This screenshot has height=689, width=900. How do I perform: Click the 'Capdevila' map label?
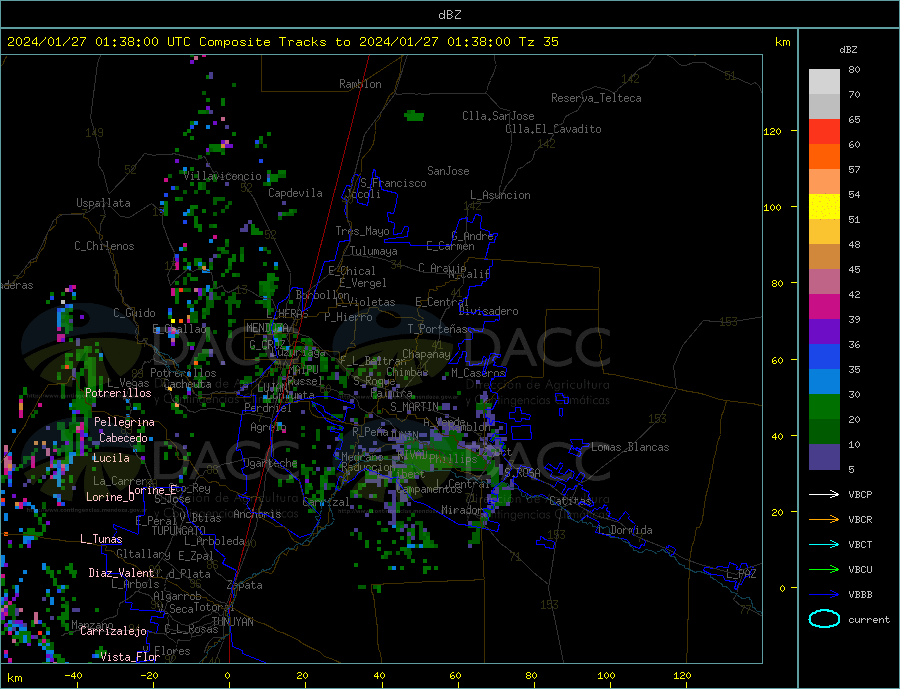(295, 193)
